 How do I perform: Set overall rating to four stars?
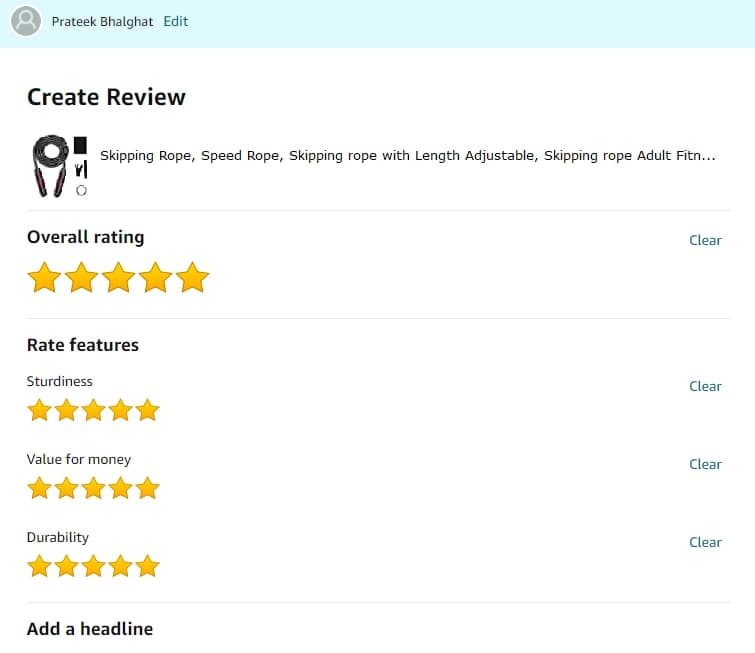pos(155,278)
